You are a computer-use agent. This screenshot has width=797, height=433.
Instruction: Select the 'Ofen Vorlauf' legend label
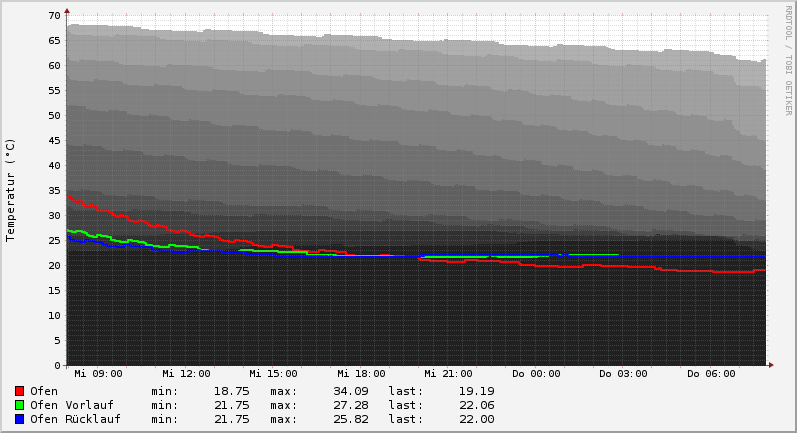71,405
